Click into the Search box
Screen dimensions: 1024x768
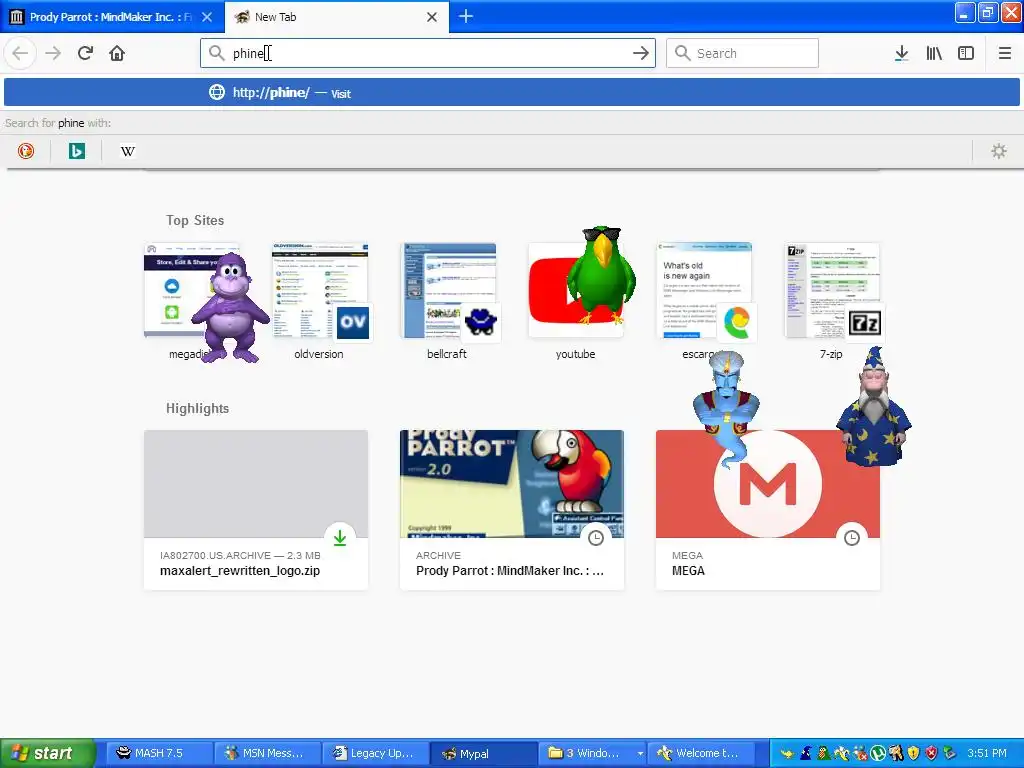[742, 53]
